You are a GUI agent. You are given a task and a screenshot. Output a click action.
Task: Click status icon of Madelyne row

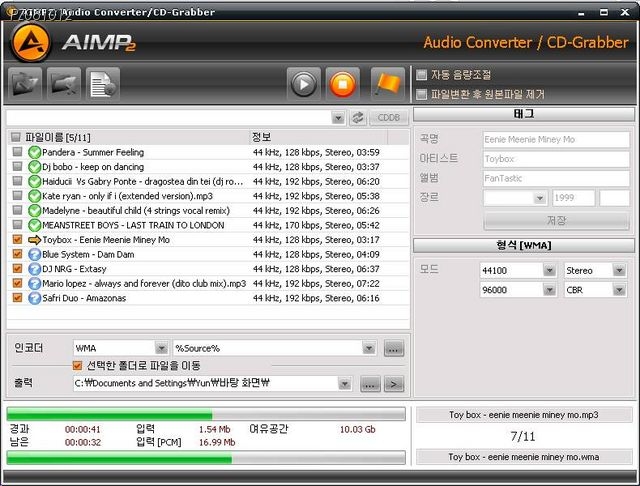[34, 211]
